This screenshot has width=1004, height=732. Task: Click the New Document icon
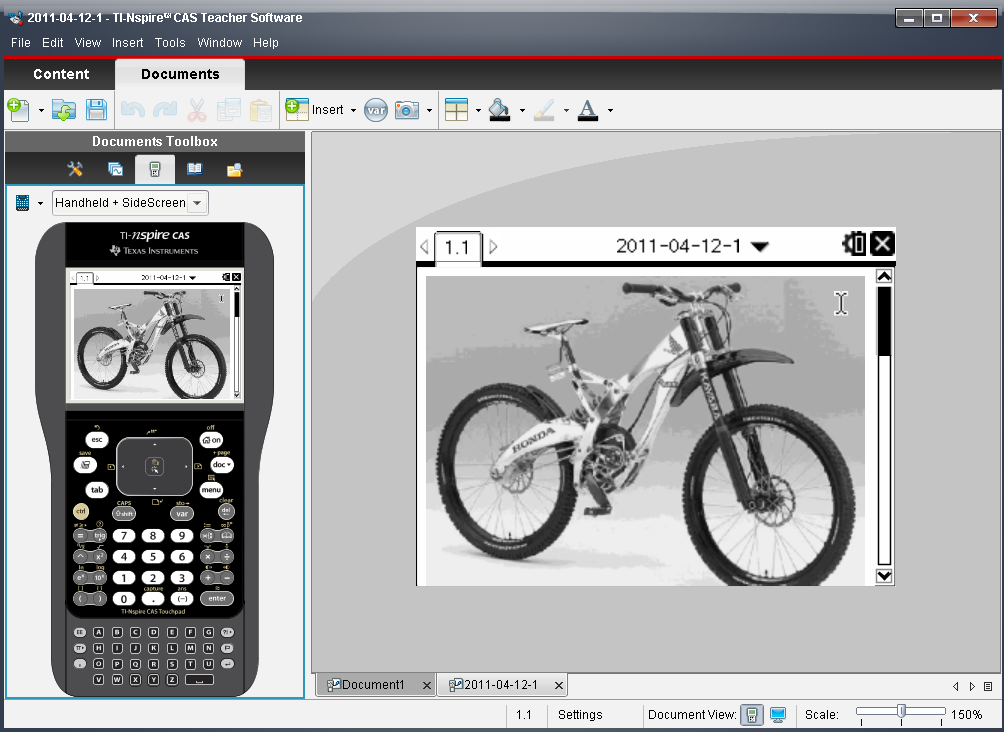pyautogui.click(x=19, y=110)
